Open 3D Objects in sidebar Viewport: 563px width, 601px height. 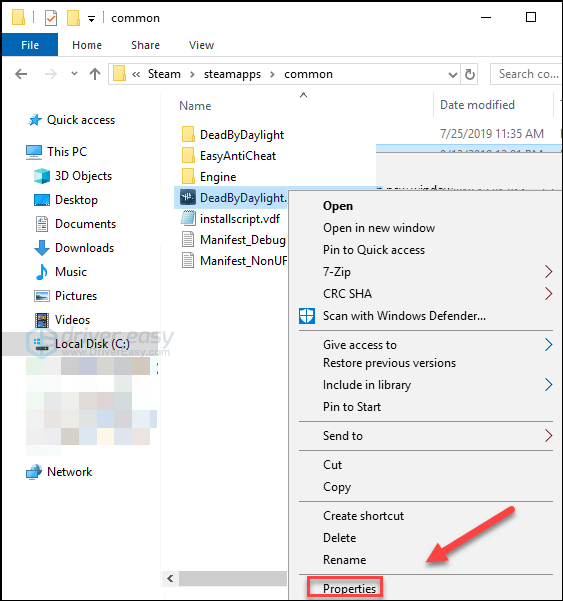point(83,176)
